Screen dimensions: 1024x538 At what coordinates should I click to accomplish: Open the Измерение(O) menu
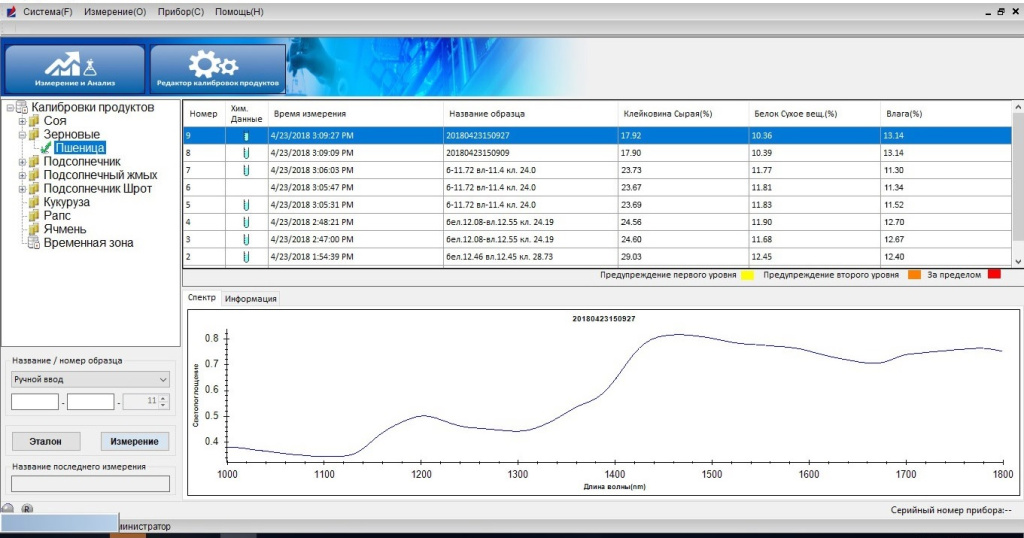[114, 12]
